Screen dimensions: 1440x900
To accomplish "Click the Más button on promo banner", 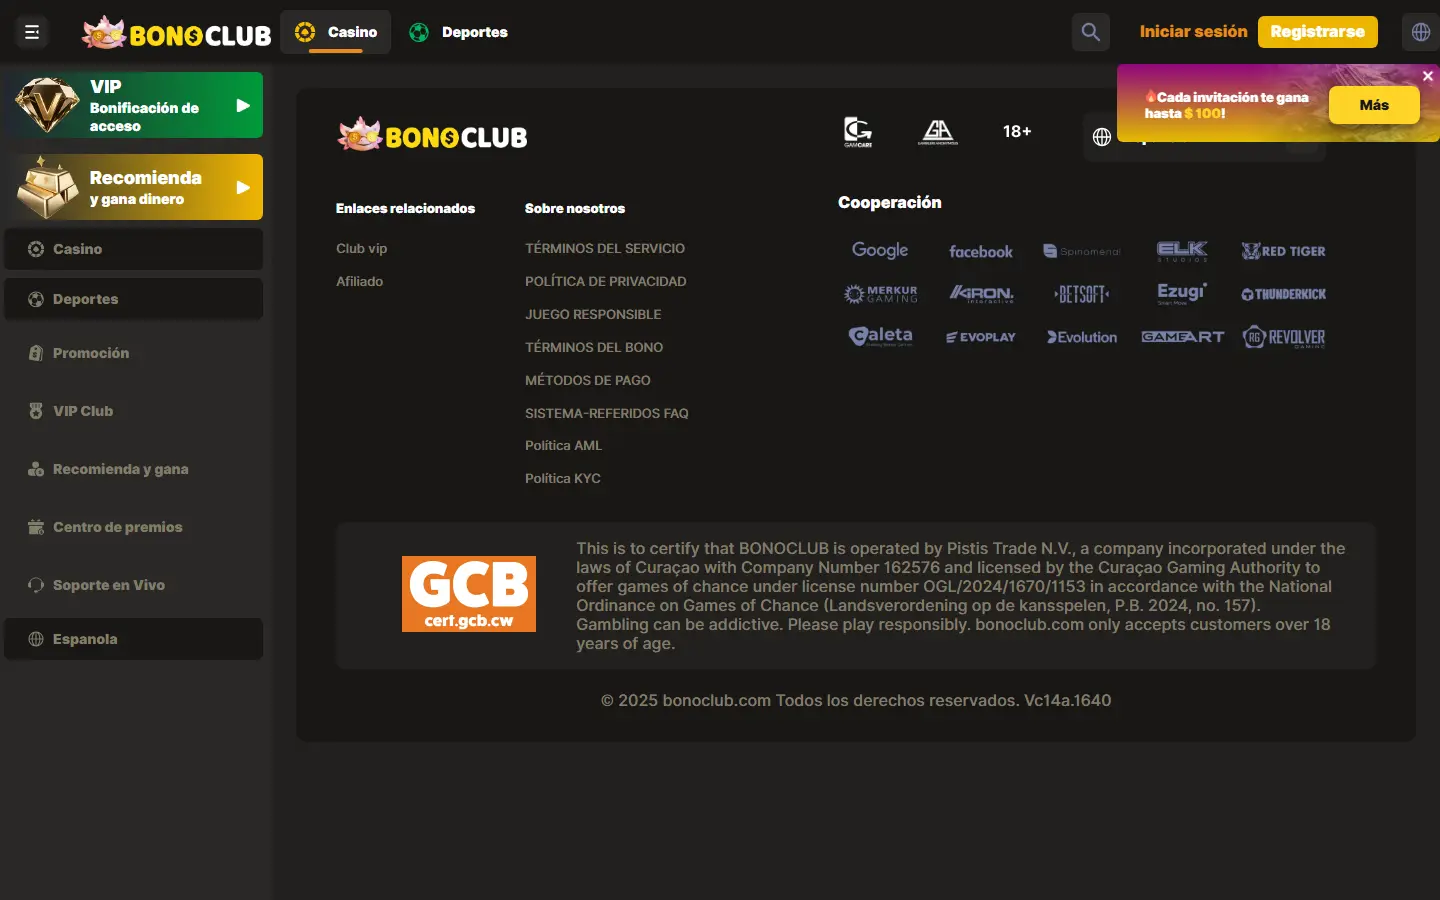I will pyautogui.click(x=1374, y=105).
